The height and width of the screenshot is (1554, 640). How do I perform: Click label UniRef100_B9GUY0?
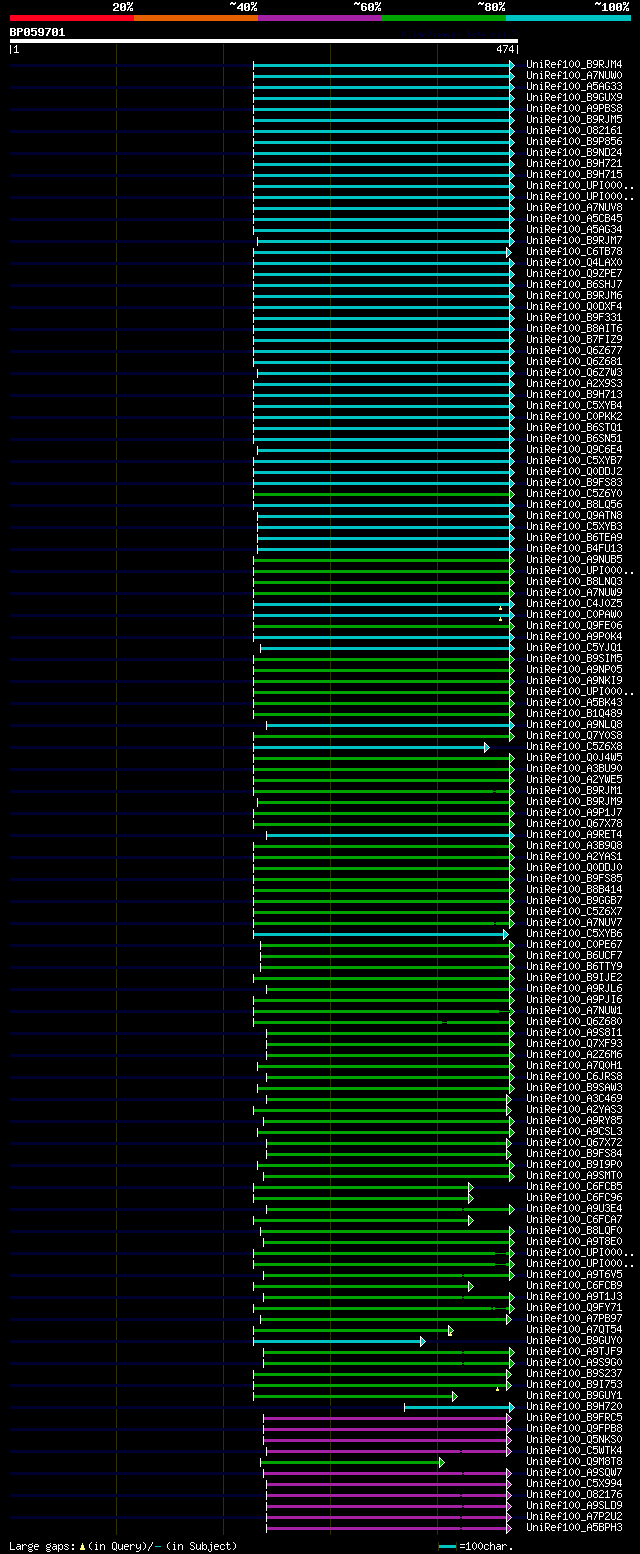574,1341
